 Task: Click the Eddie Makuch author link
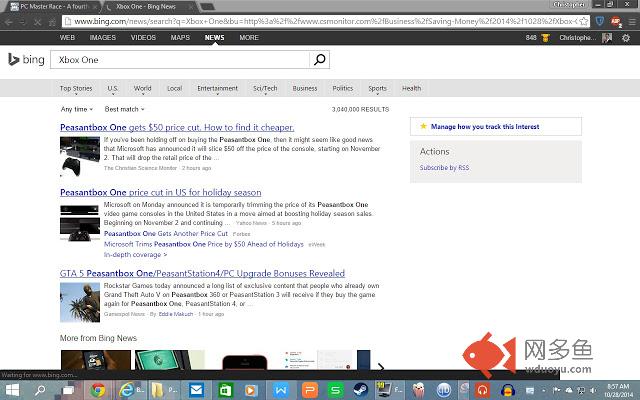click(176, 314)
